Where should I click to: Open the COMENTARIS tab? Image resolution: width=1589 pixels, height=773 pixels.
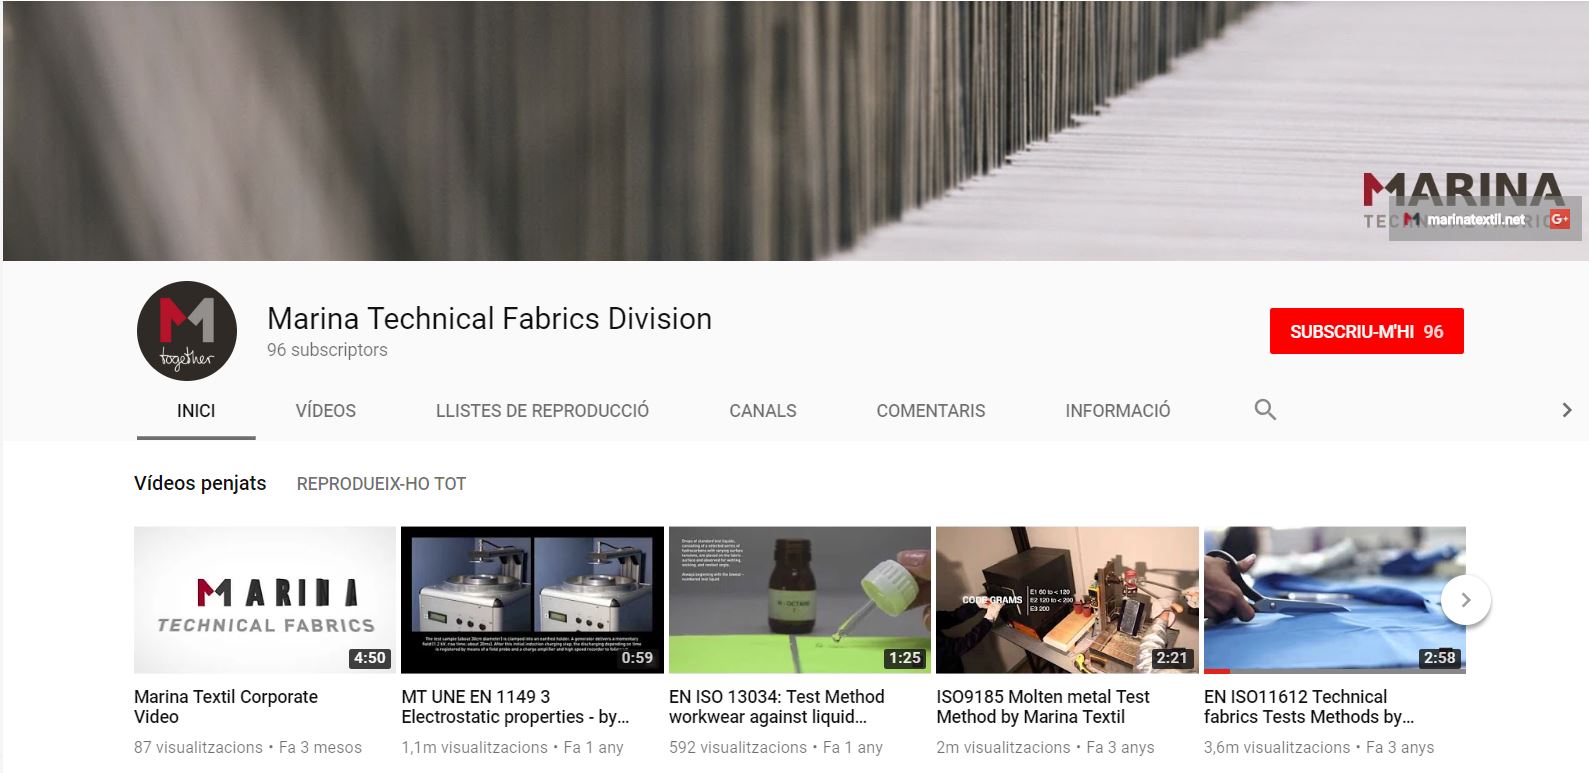931,411
